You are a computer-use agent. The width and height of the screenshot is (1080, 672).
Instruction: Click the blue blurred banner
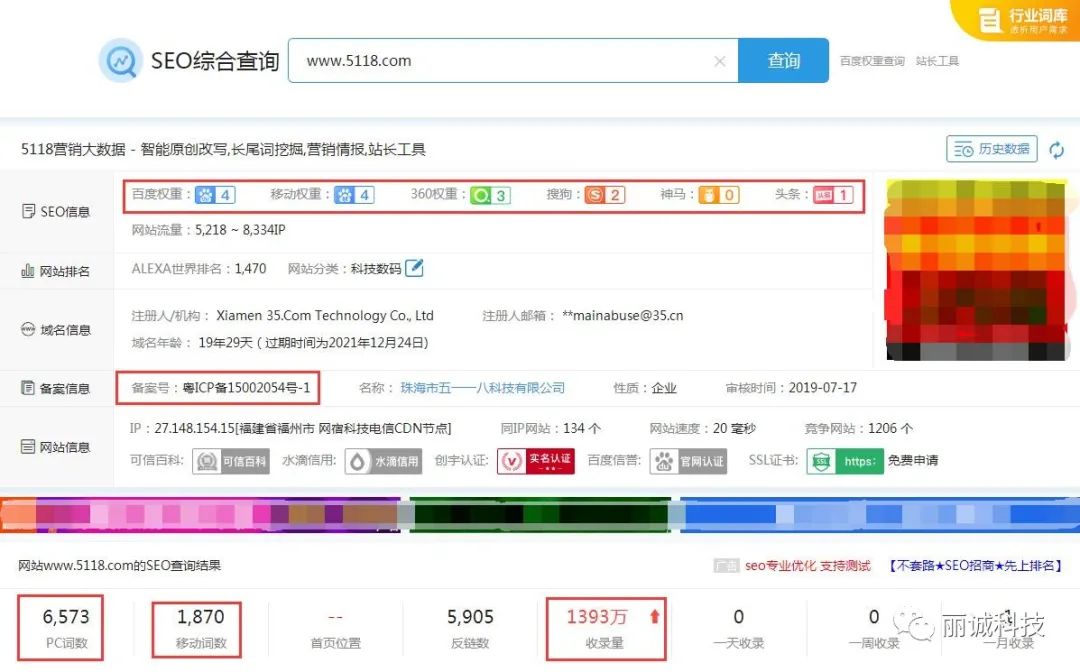pos(880,514)
